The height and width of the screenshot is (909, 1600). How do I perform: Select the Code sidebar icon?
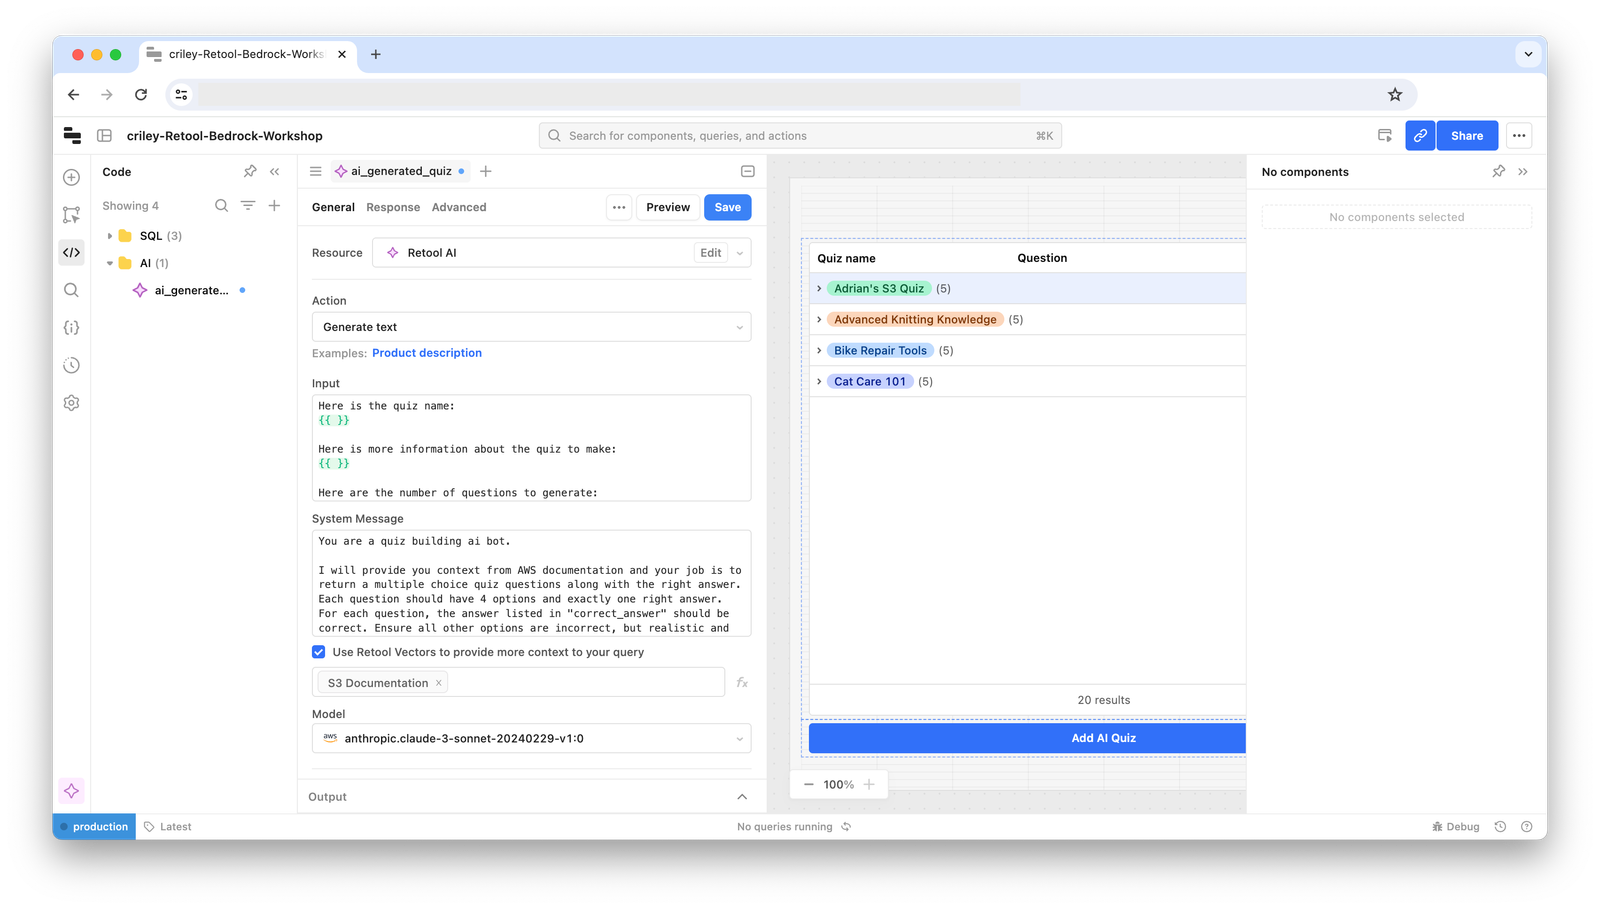point(71,253)
